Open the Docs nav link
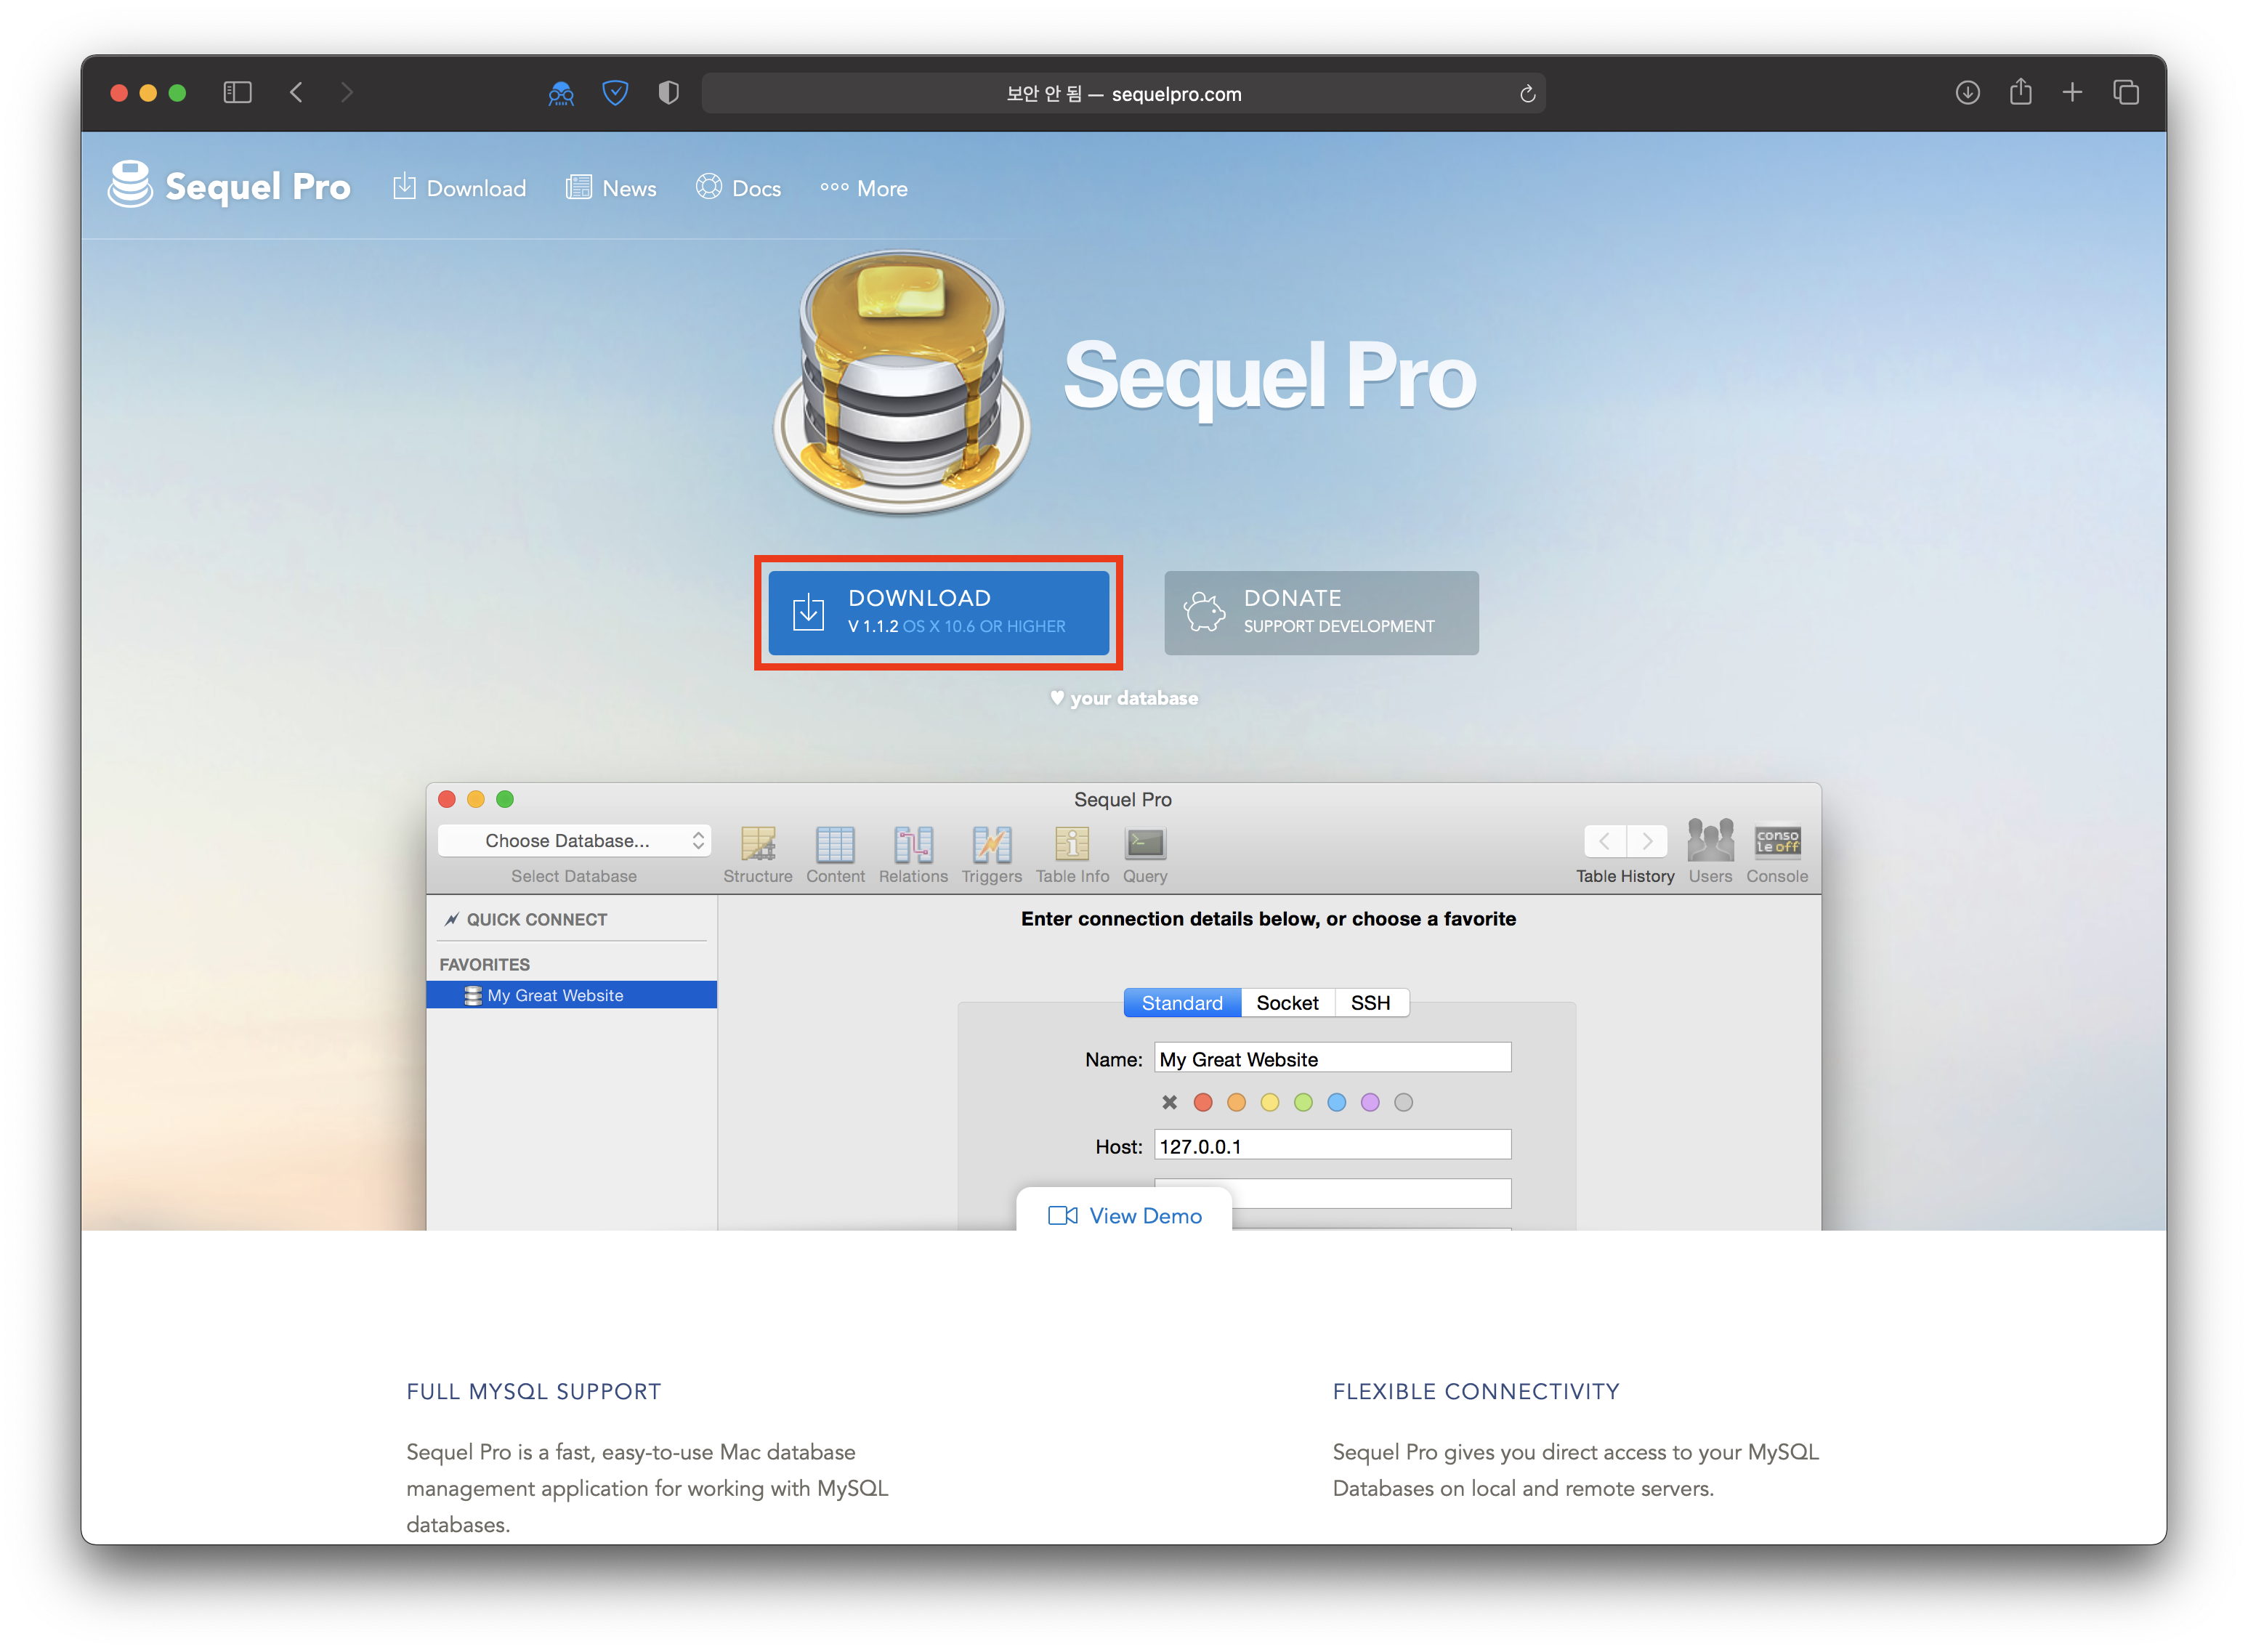2248x1652 pixels. pos(738,188)
